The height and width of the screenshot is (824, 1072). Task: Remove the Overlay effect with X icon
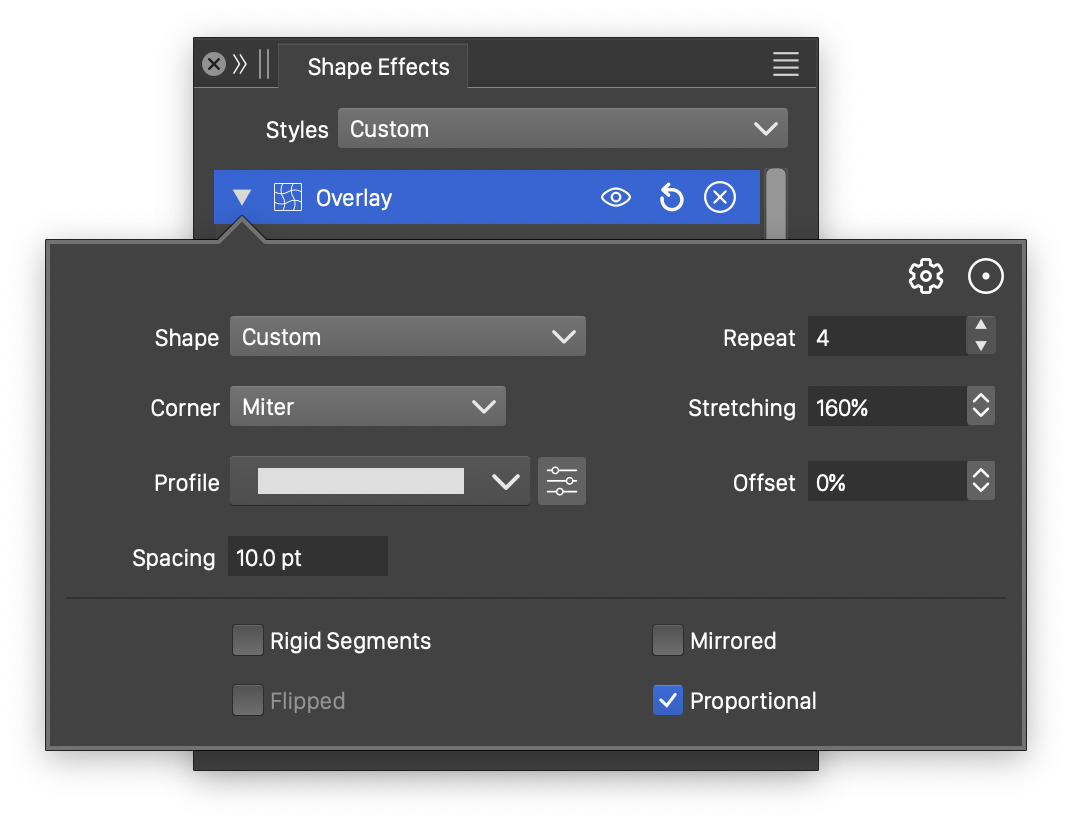click(x=719, y=198)
